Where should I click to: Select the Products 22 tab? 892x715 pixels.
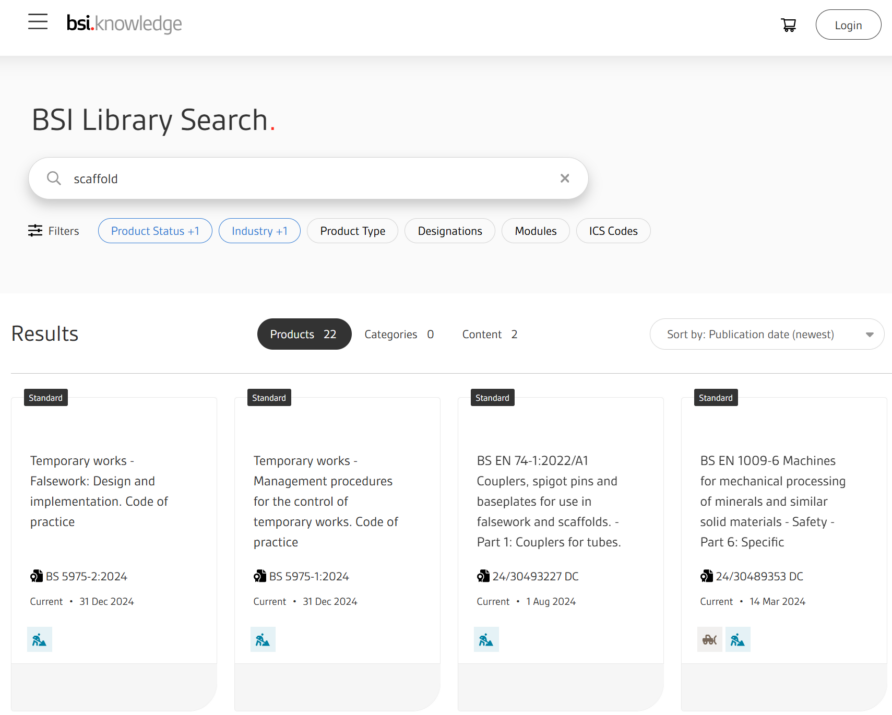pyautogui.click(x=304, y=334)
